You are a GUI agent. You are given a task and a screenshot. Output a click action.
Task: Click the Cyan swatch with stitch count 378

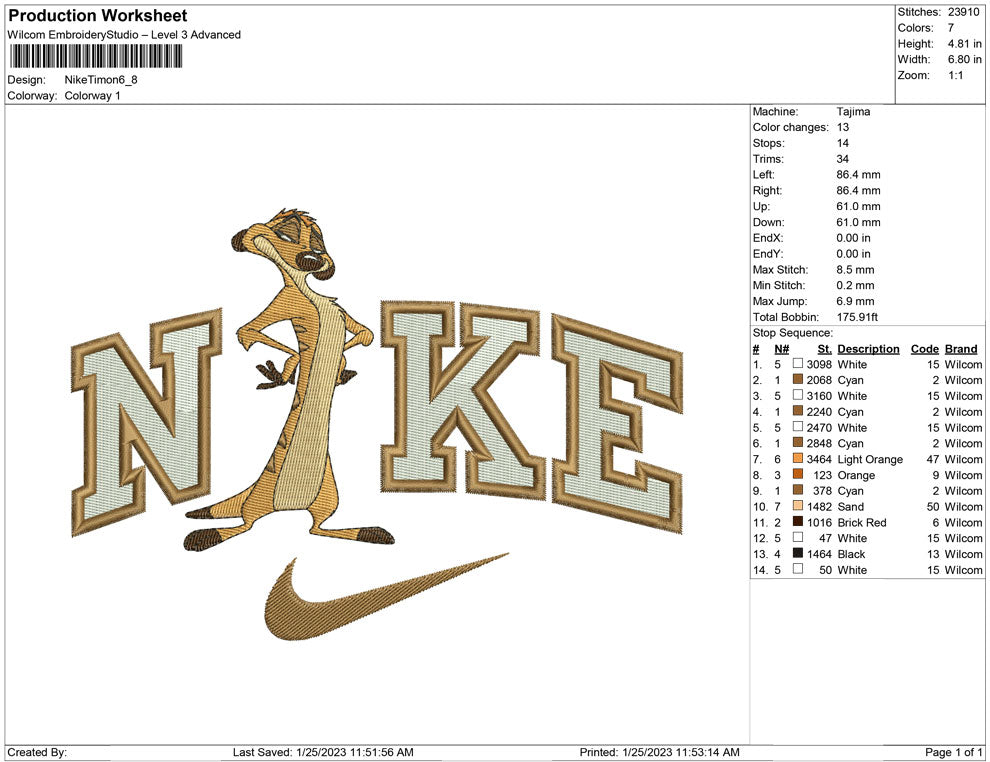797,490
